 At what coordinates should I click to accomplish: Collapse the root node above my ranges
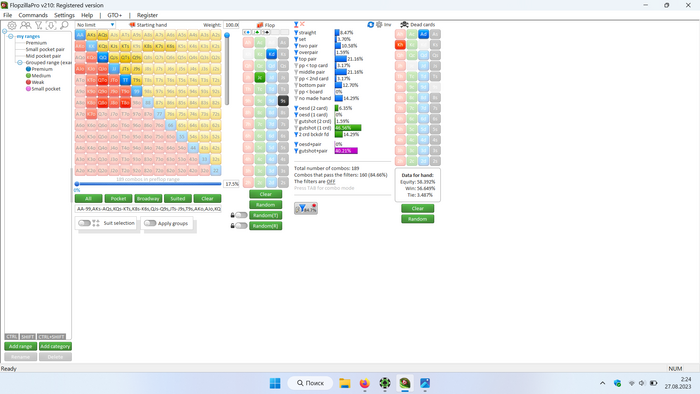(x=4, y=31)
